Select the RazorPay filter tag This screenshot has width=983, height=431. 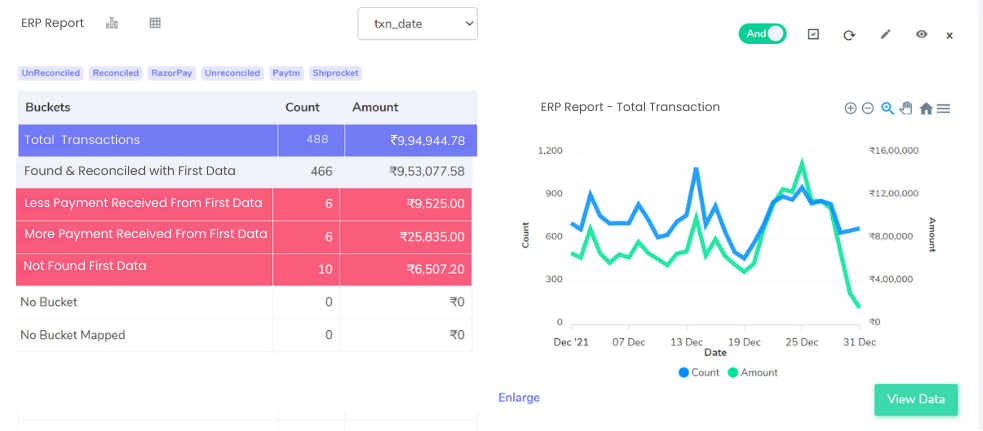click(x=172, y=73)
